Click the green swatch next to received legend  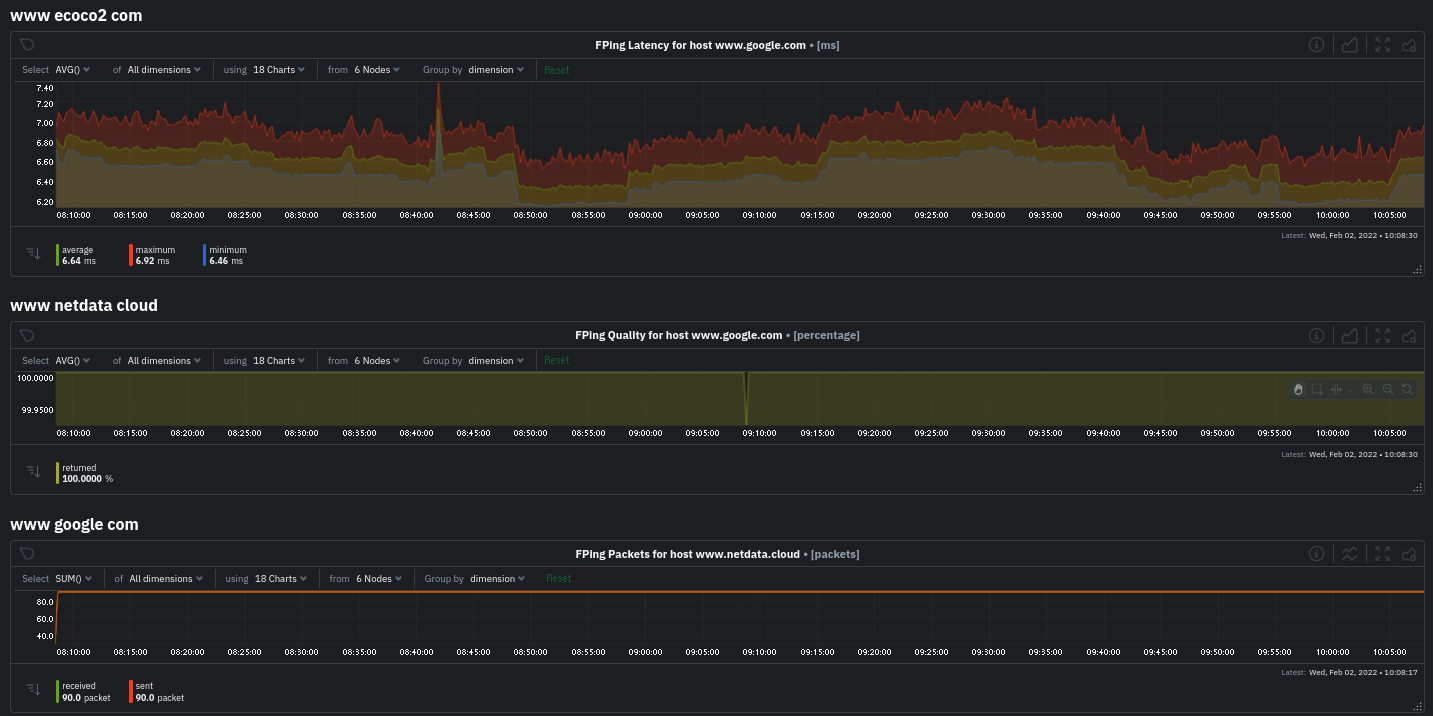[x=58, y=691]
